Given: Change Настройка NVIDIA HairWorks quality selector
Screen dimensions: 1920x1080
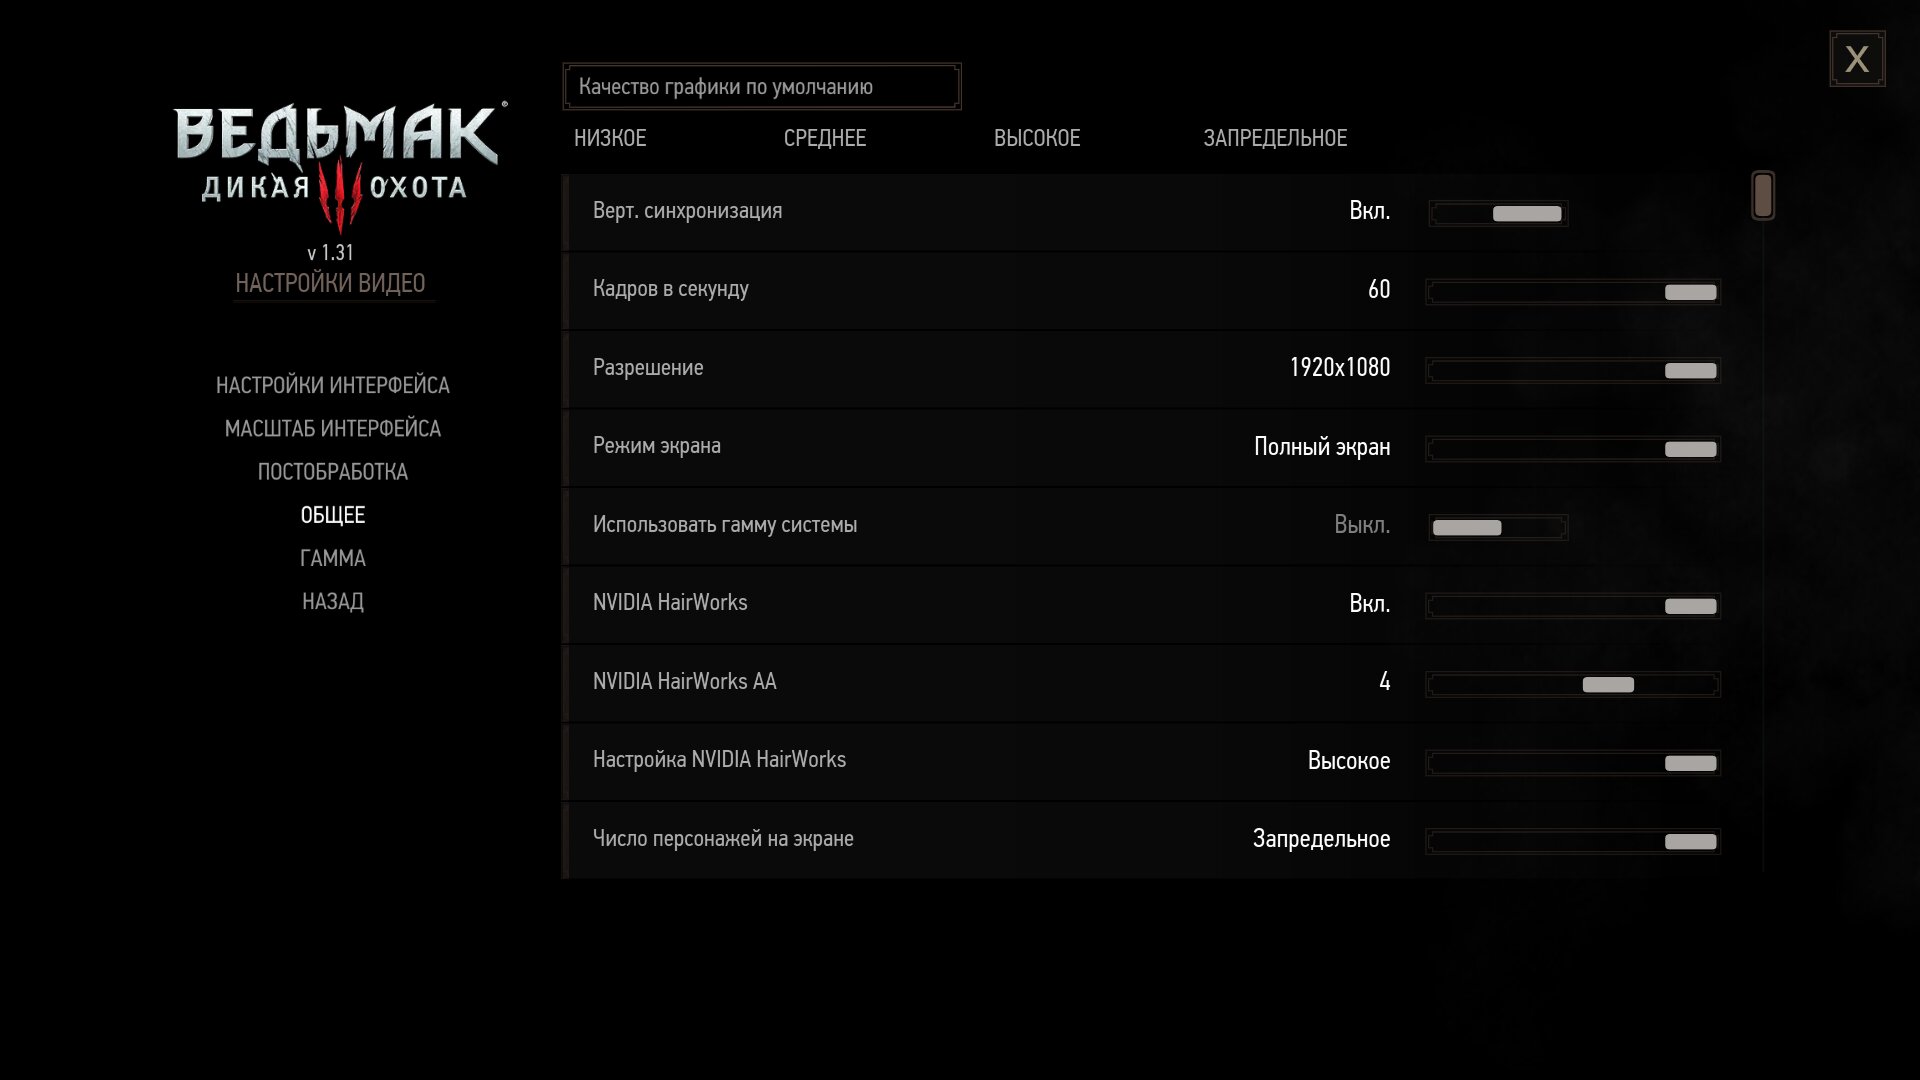Looking at the screenshot, I should pyautogui.click(x=1573, y=763).
